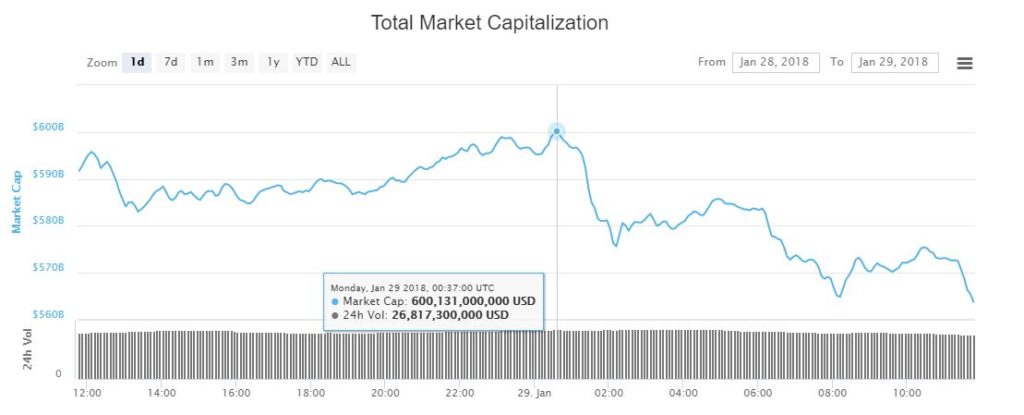Switch zoom to 7d range

(171, 62)
